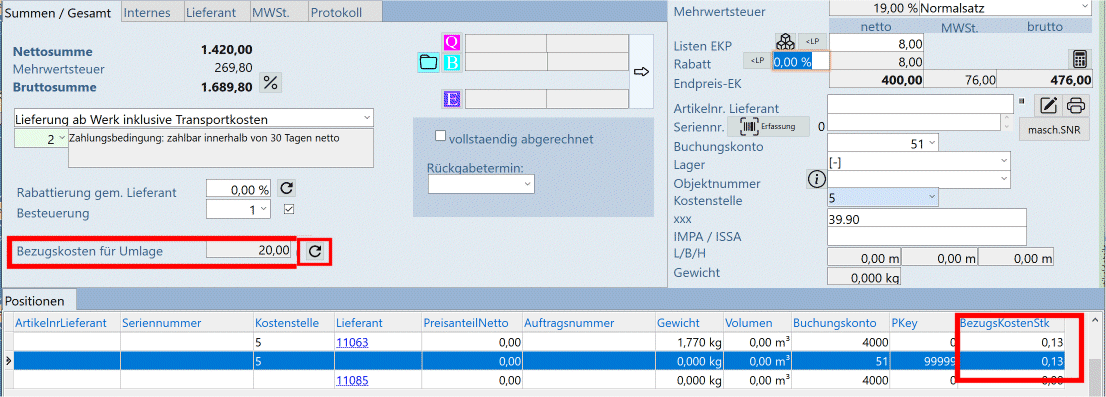The height and width of the screenshot is (397, 1106).
Task: Switch to the MWSt. tab
Action: 278,11
